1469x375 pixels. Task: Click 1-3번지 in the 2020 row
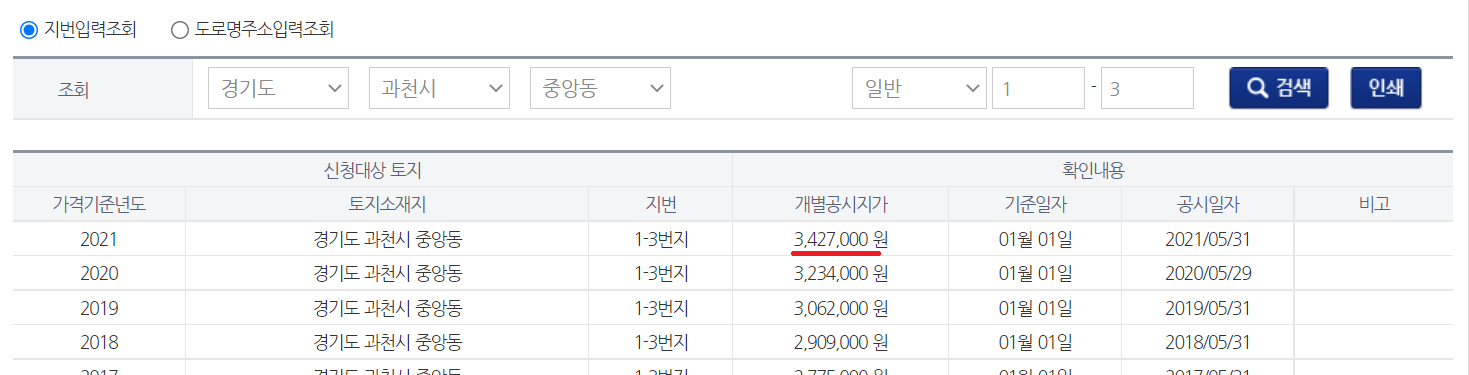[x=661, y=274]
